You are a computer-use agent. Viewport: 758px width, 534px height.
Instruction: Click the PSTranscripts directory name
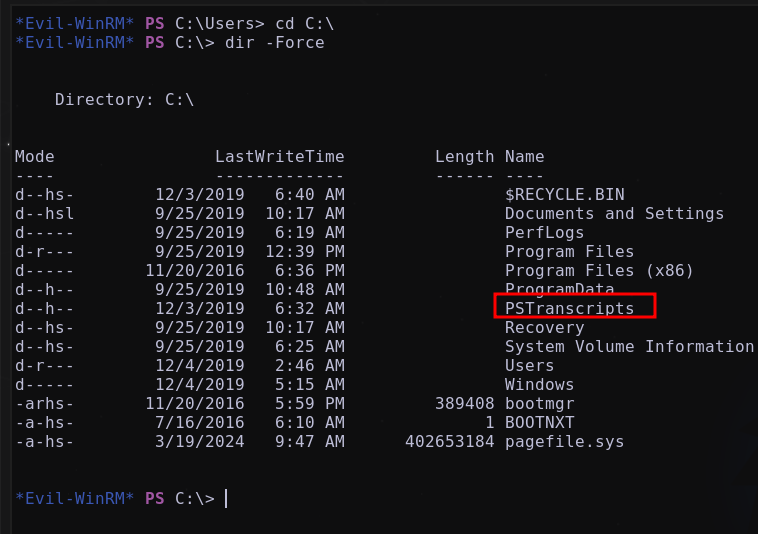pos(569,308)
